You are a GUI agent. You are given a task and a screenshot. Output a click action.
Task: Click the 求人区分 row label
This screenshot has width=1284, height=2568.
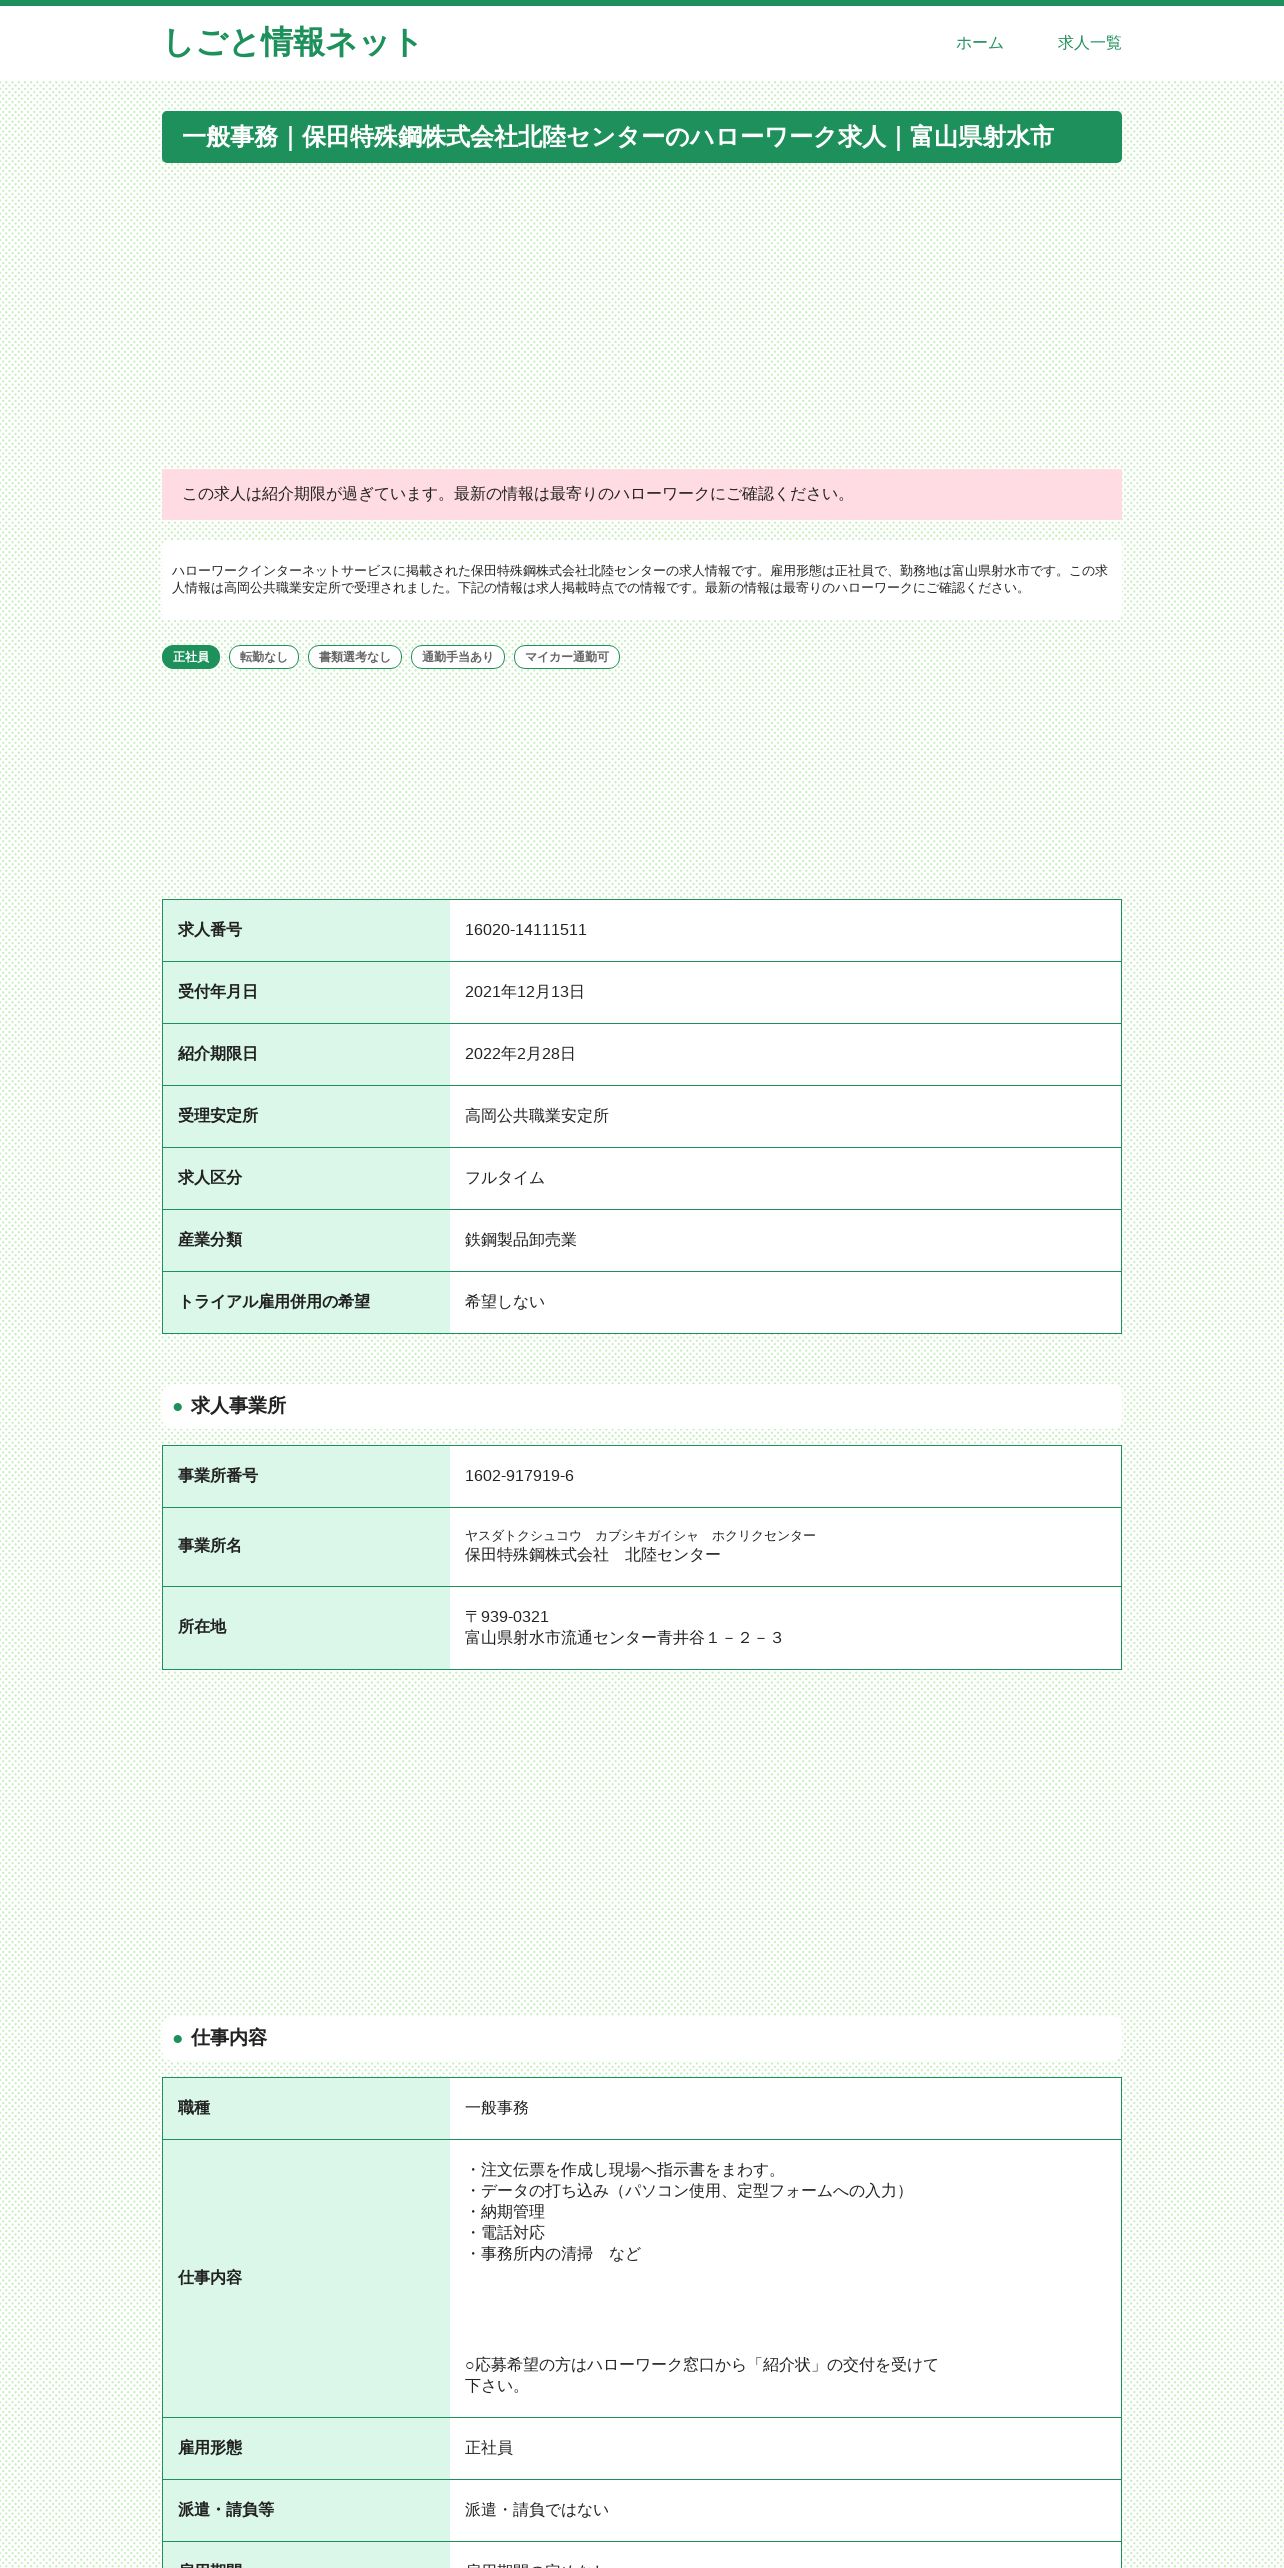coord(210,1178)
